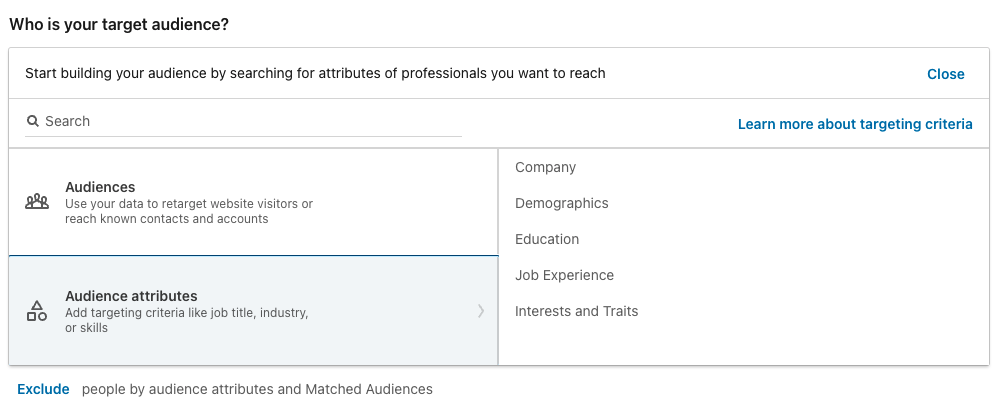Click the Exclude link
This screenshot has width=998, height=407.
[43, 389]
